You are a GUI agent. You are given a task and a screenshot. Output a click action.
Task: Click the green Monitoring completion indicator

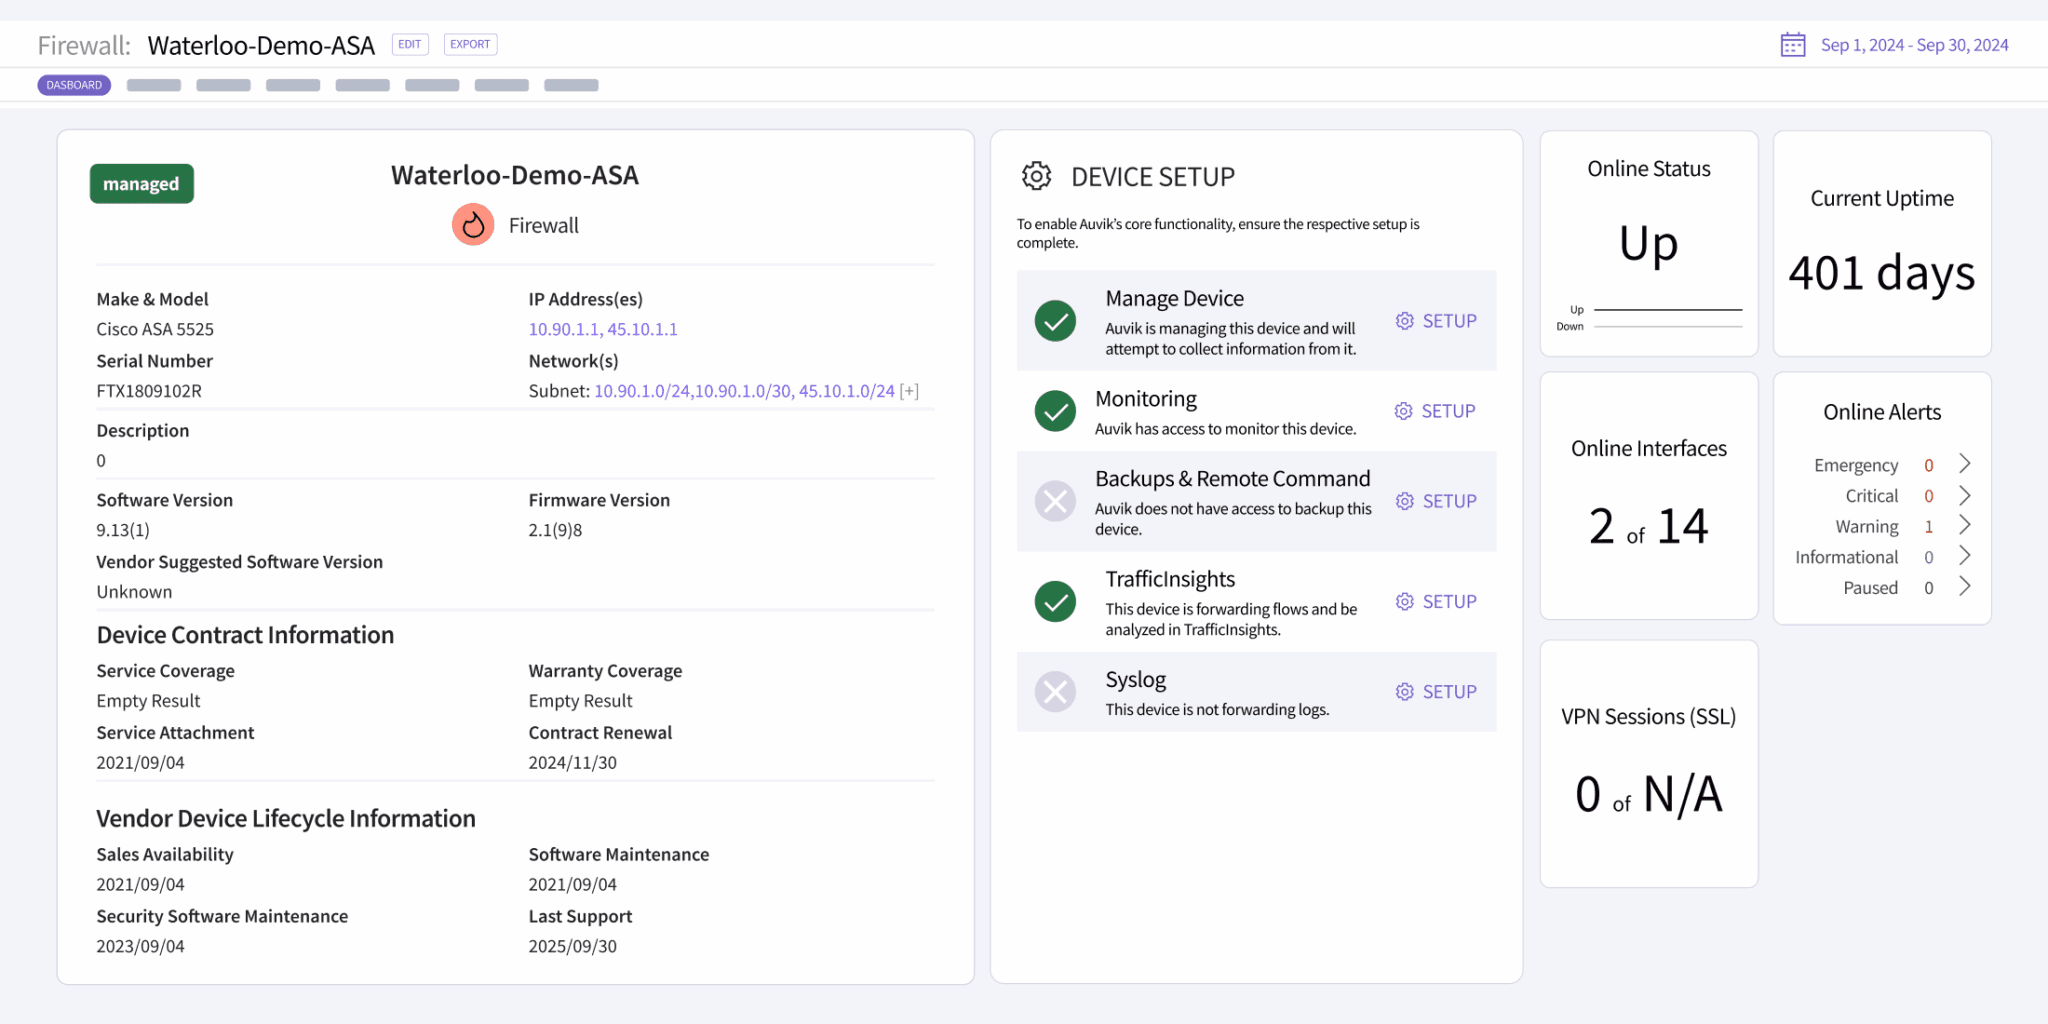click(x=1054, y=411)
